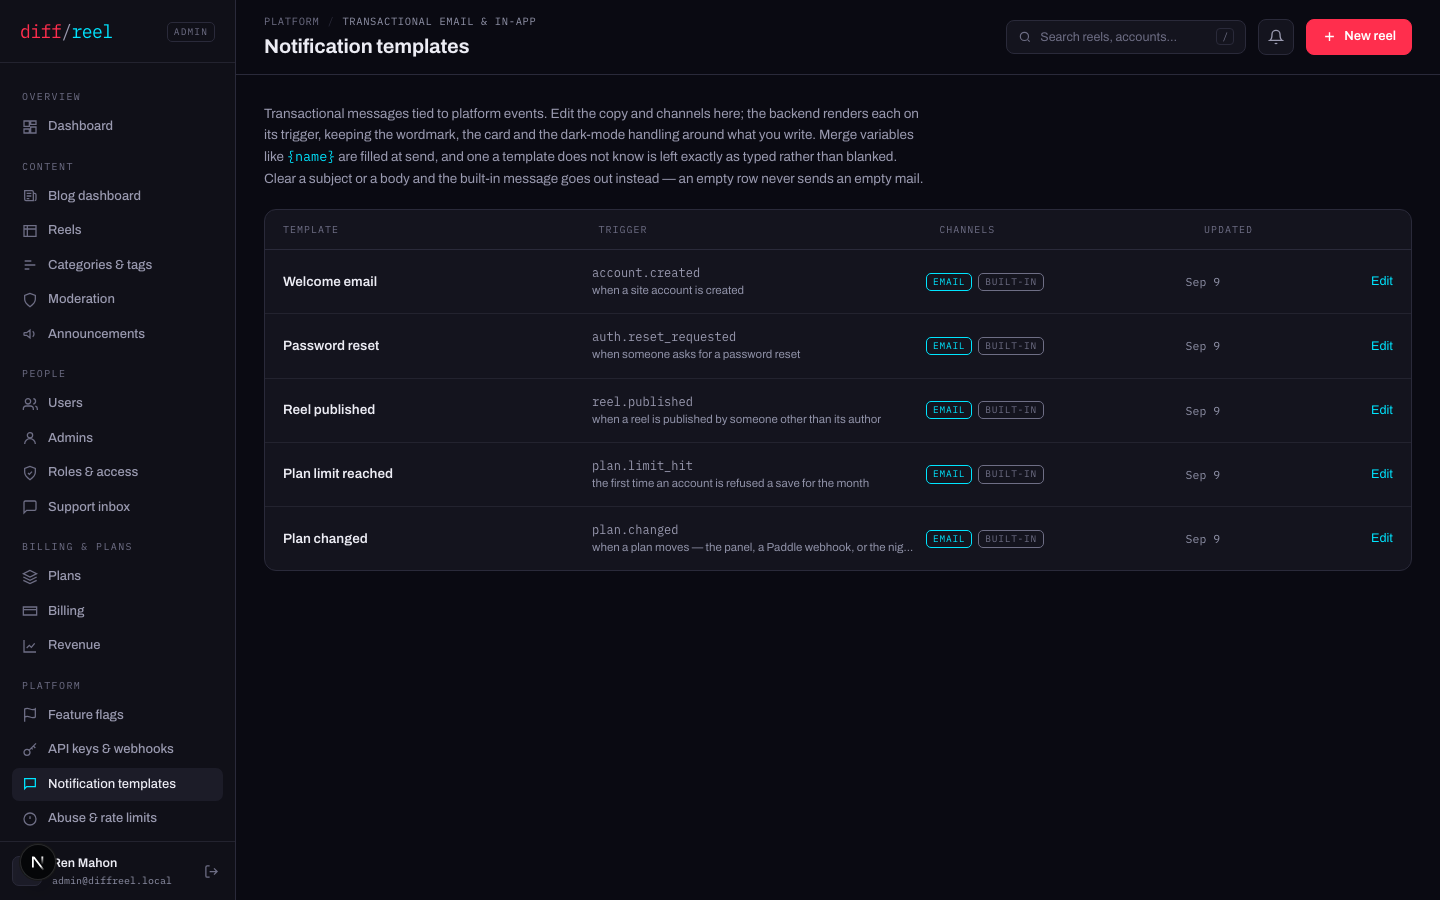Click the Users people icon

30,404
